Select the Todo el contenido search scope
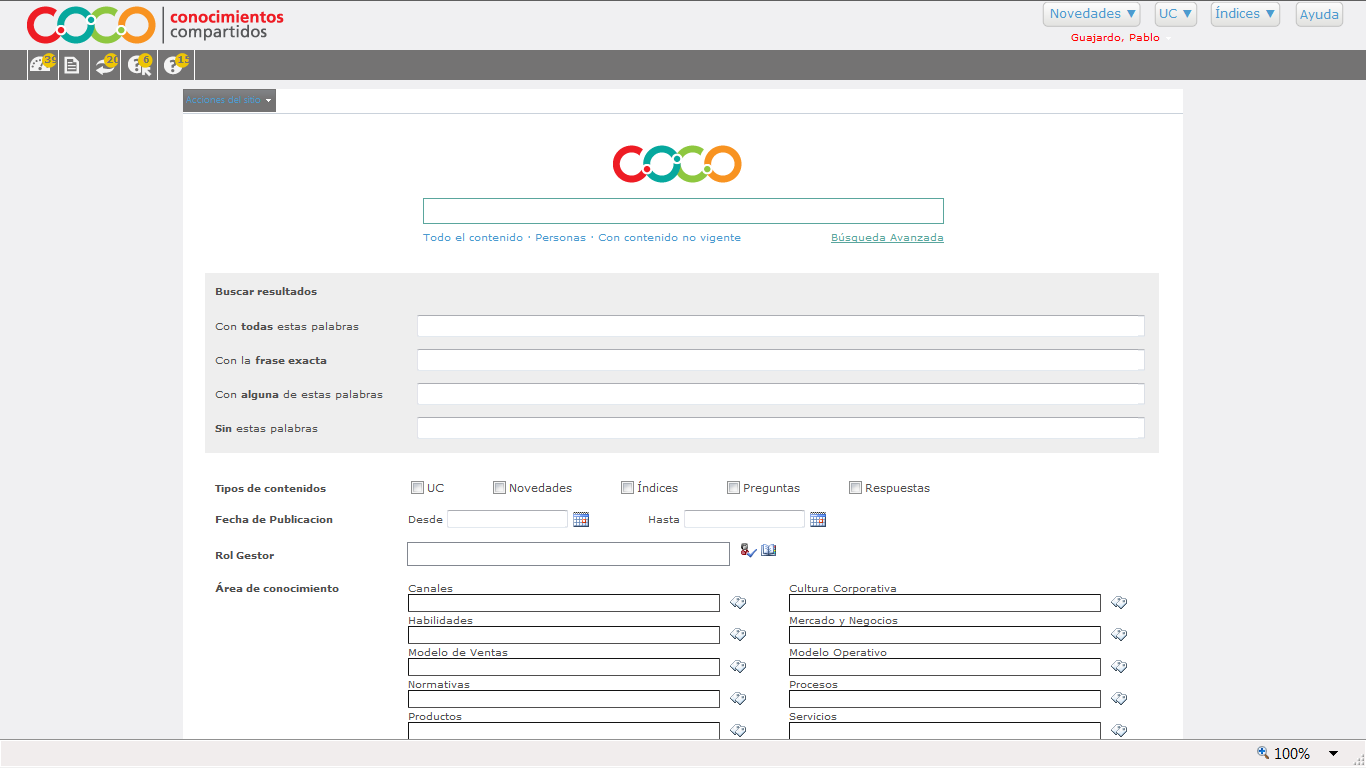 click(x=473, y=238)
